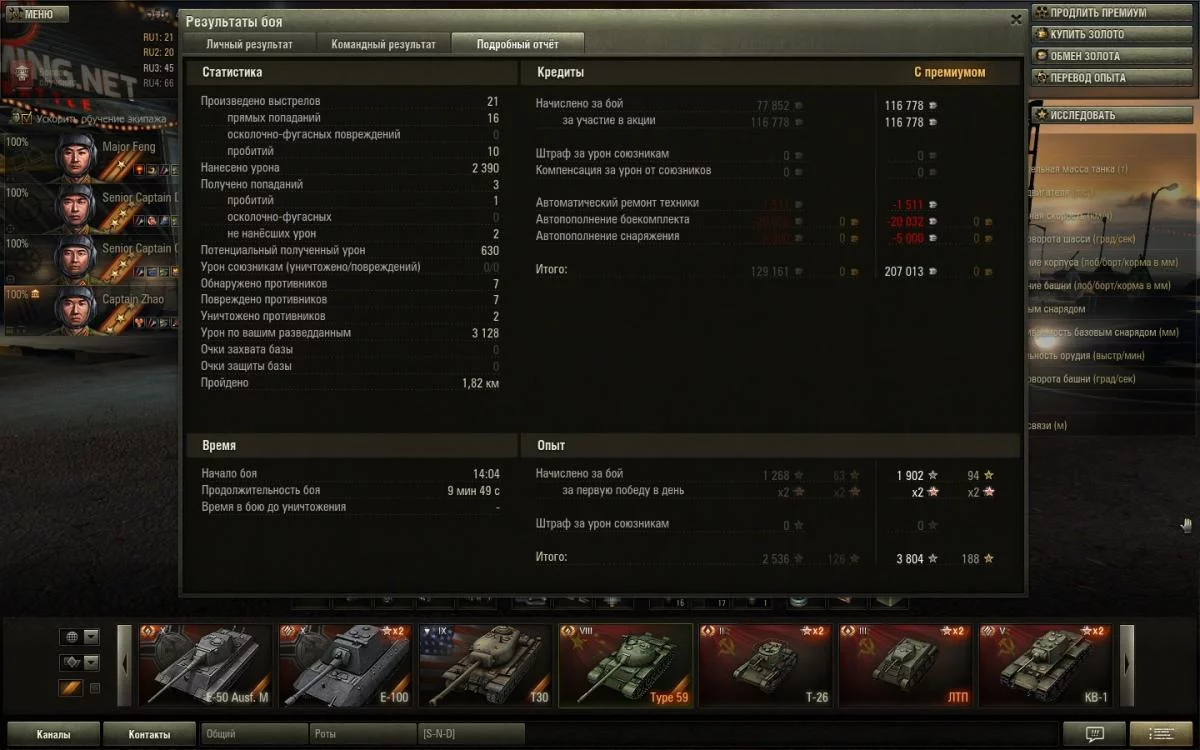This screenshot has width=1200, height=750.
Task: Click the battle duration 9 мин 49 с
Action: coord(473,490)
